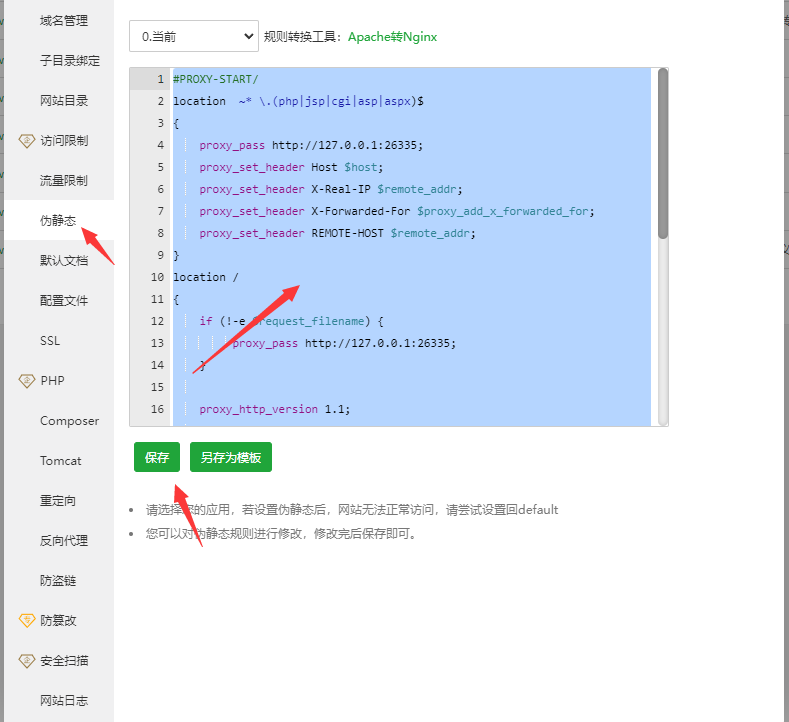Screen dimensions: 789x722
Task: Select the 伪静态 tab
Action: click(58, 220)
